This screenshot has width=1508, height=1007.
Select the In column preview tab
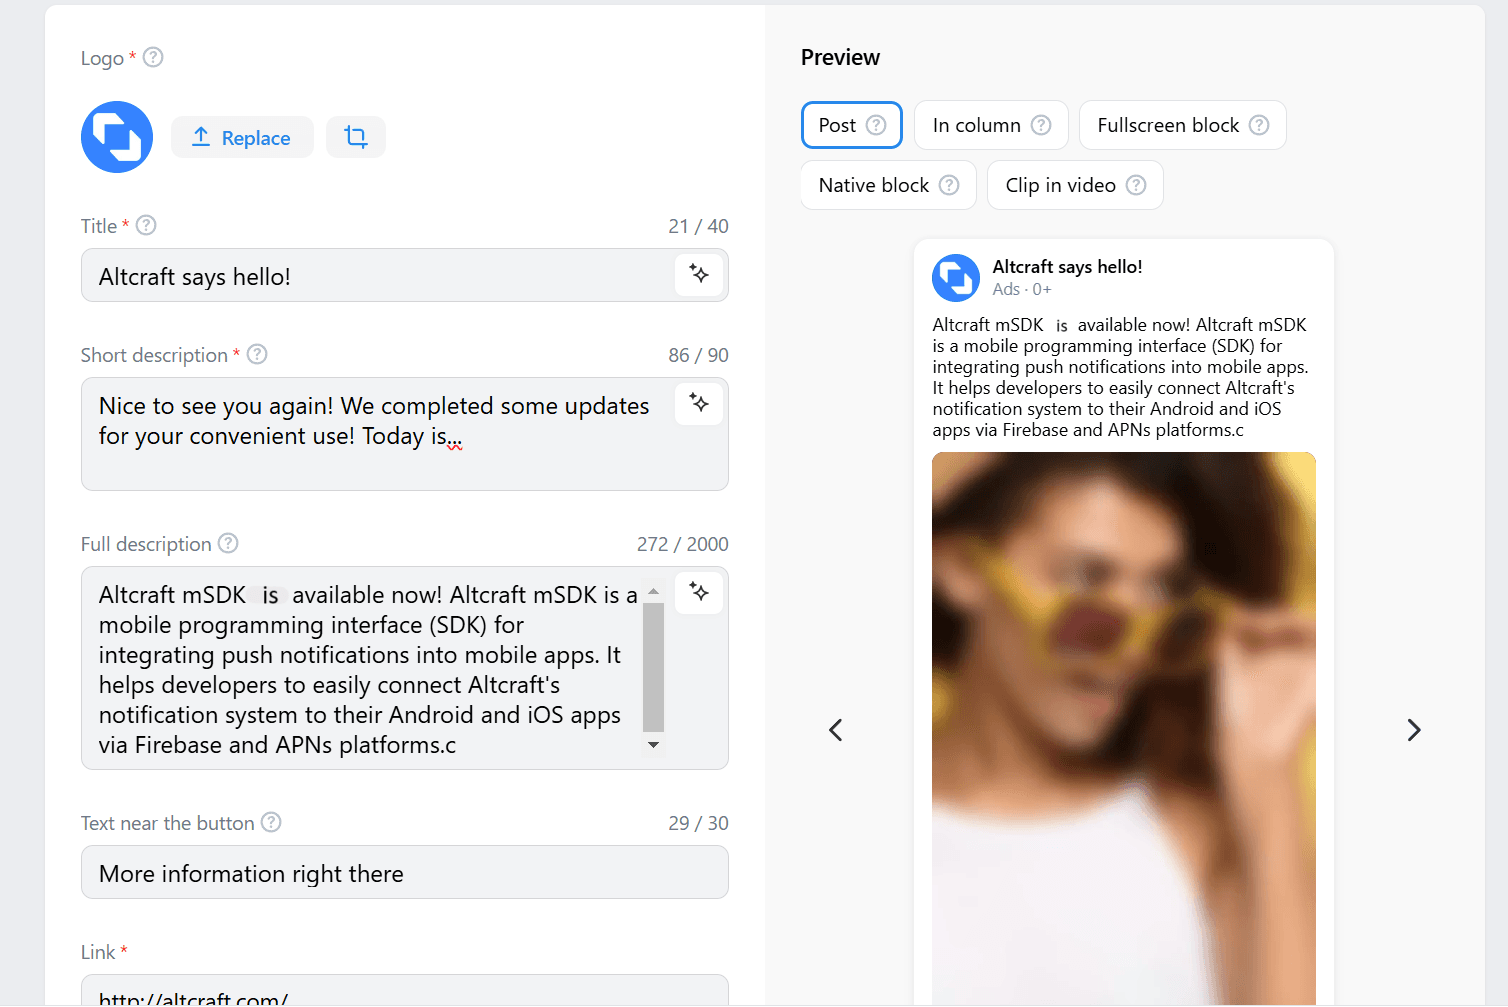tap(991, 125)
